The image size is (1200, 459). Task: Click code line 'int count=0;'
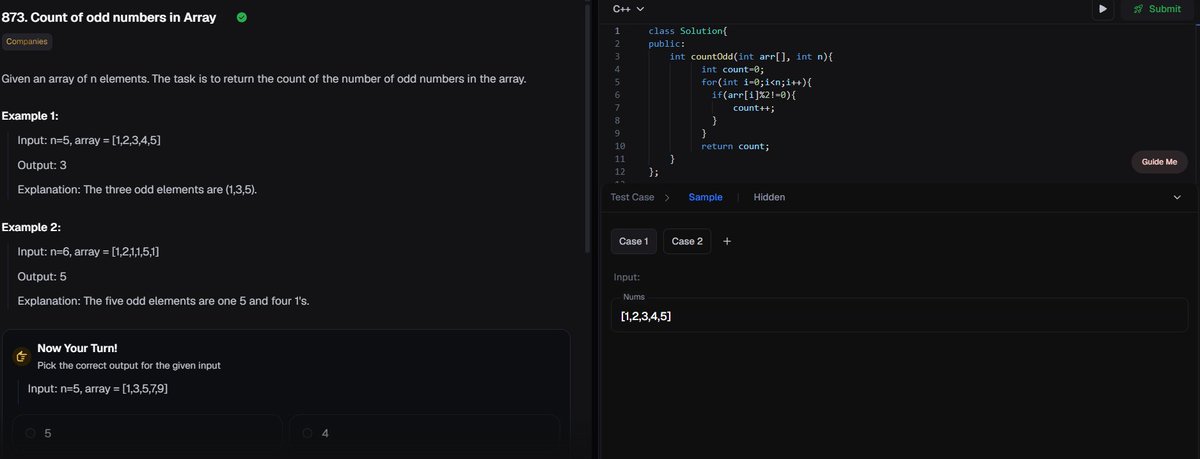tap(732, 69)
